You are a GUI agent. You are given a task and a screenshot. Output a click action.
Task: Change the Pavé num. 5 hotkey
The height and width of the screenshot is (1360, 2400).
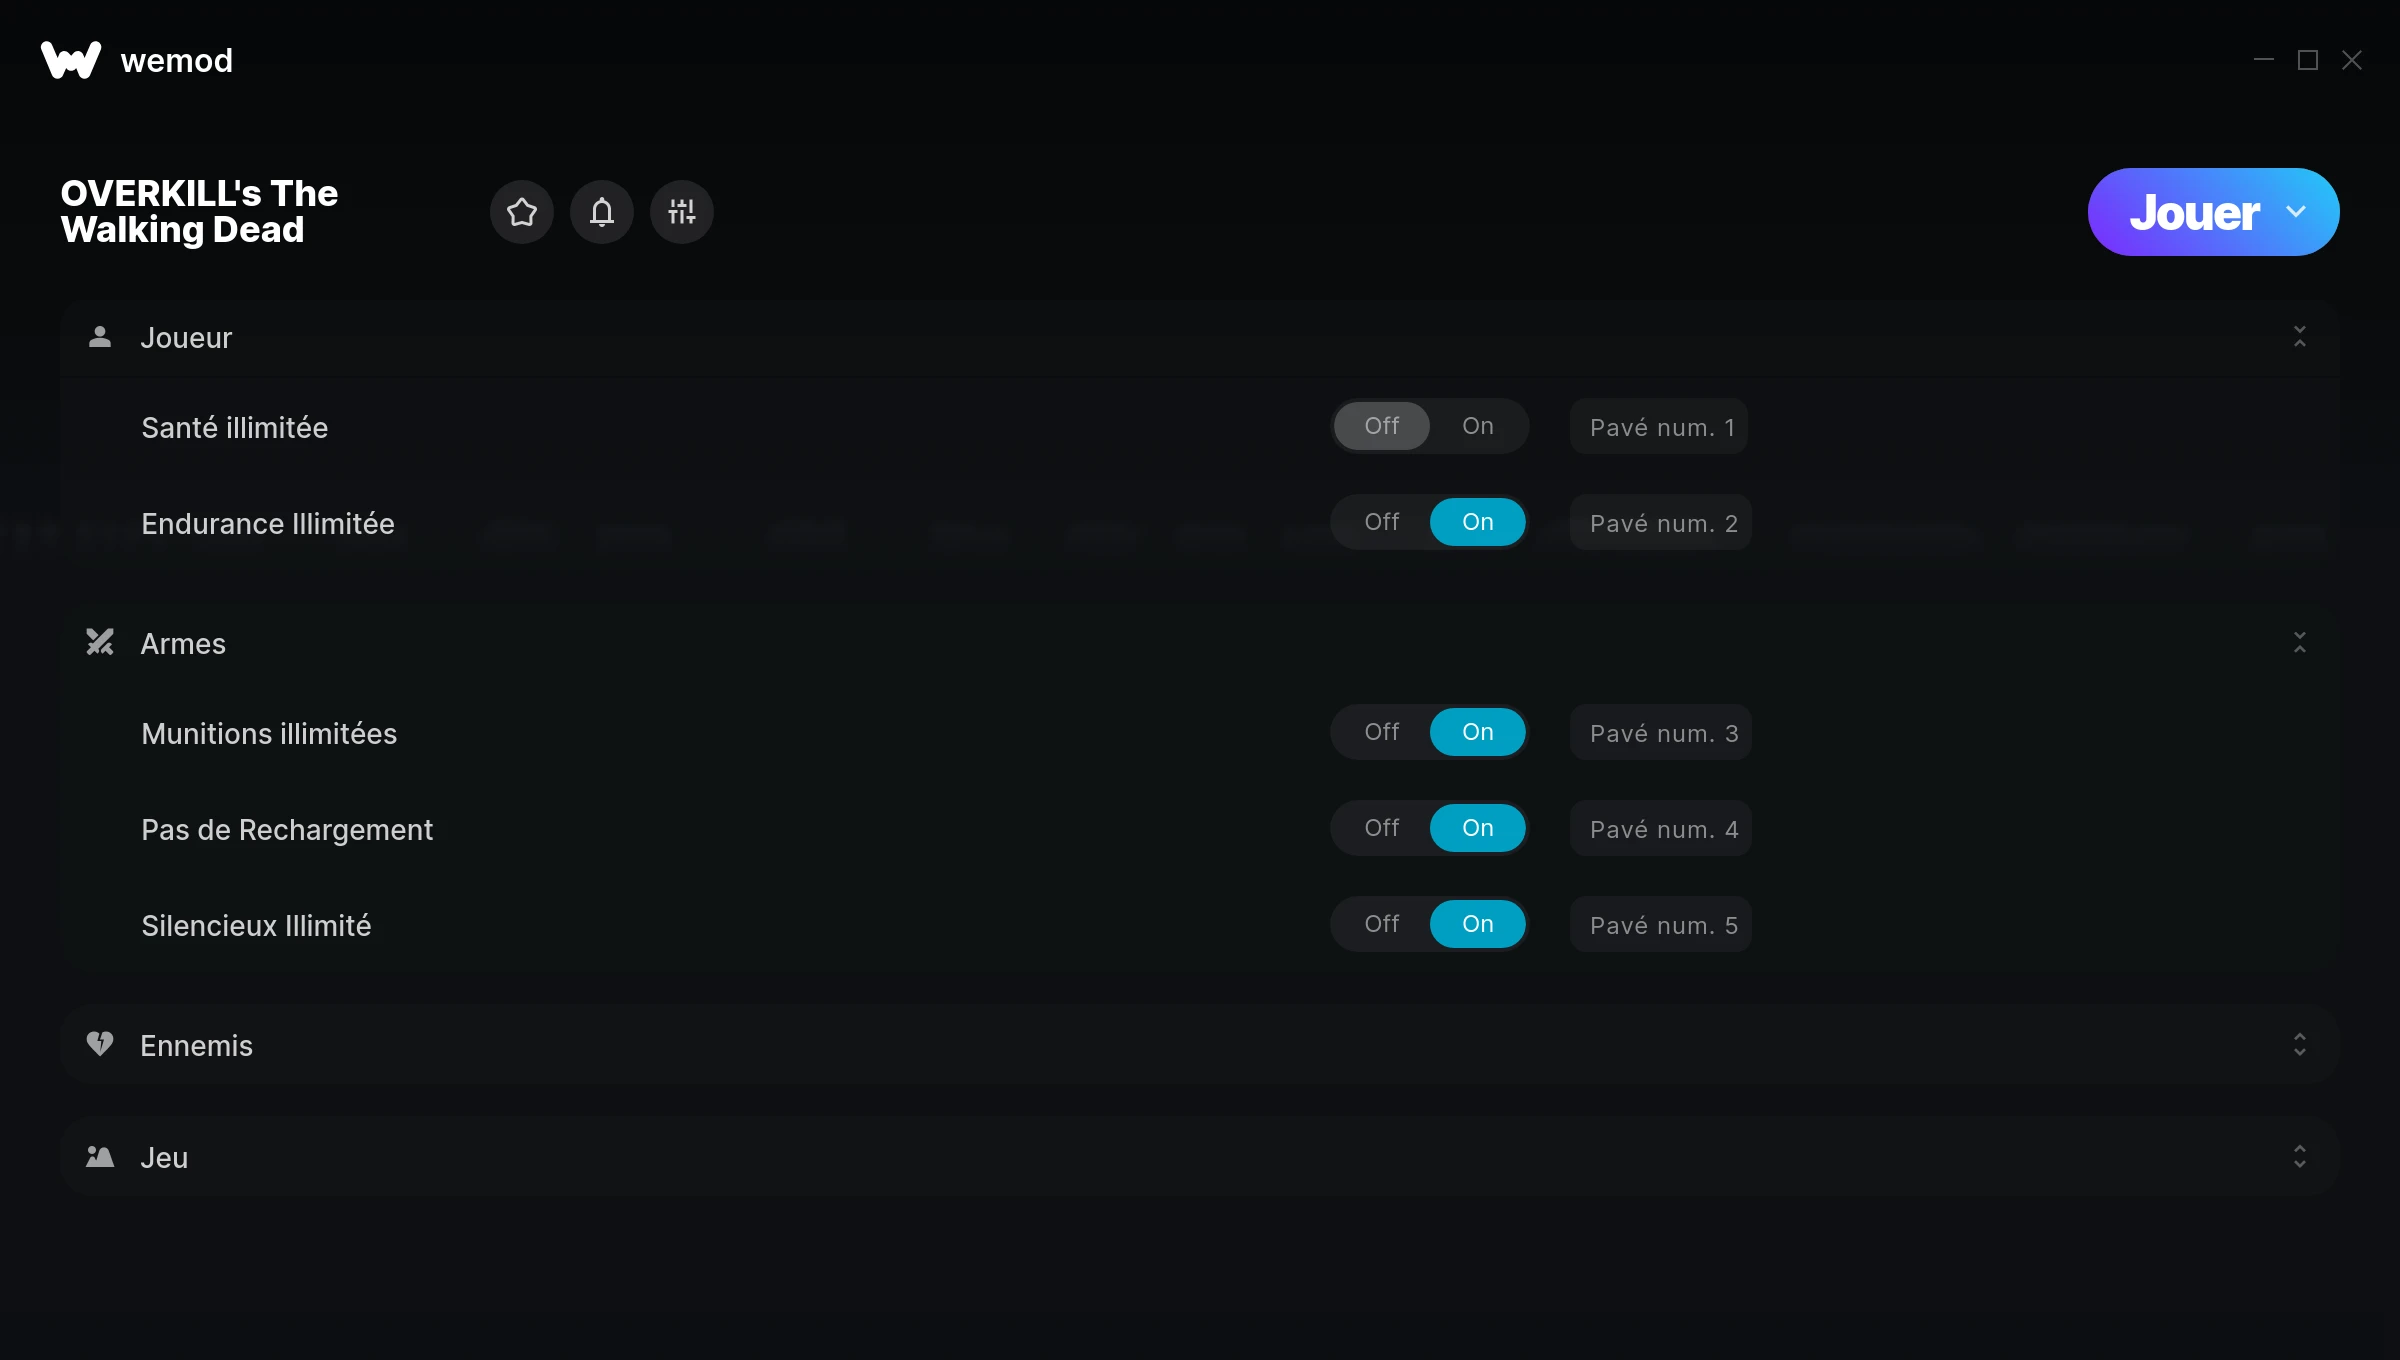(1661, 925)
